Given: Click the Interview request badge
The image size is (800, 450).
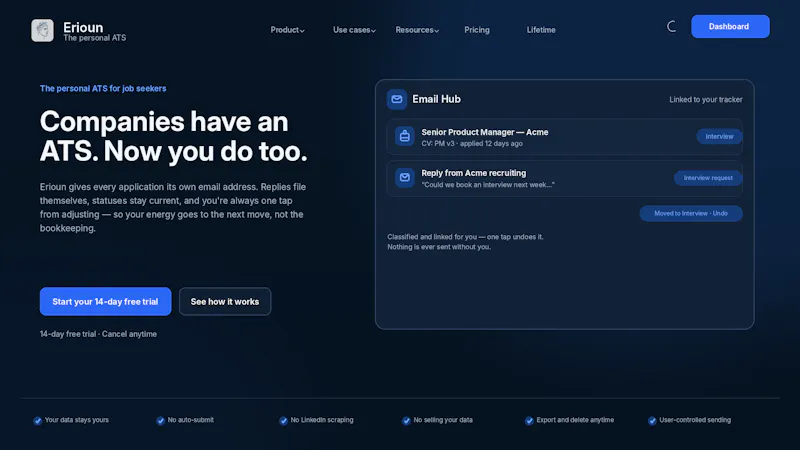Looking at the screenshot, I should tap(708, 178).
